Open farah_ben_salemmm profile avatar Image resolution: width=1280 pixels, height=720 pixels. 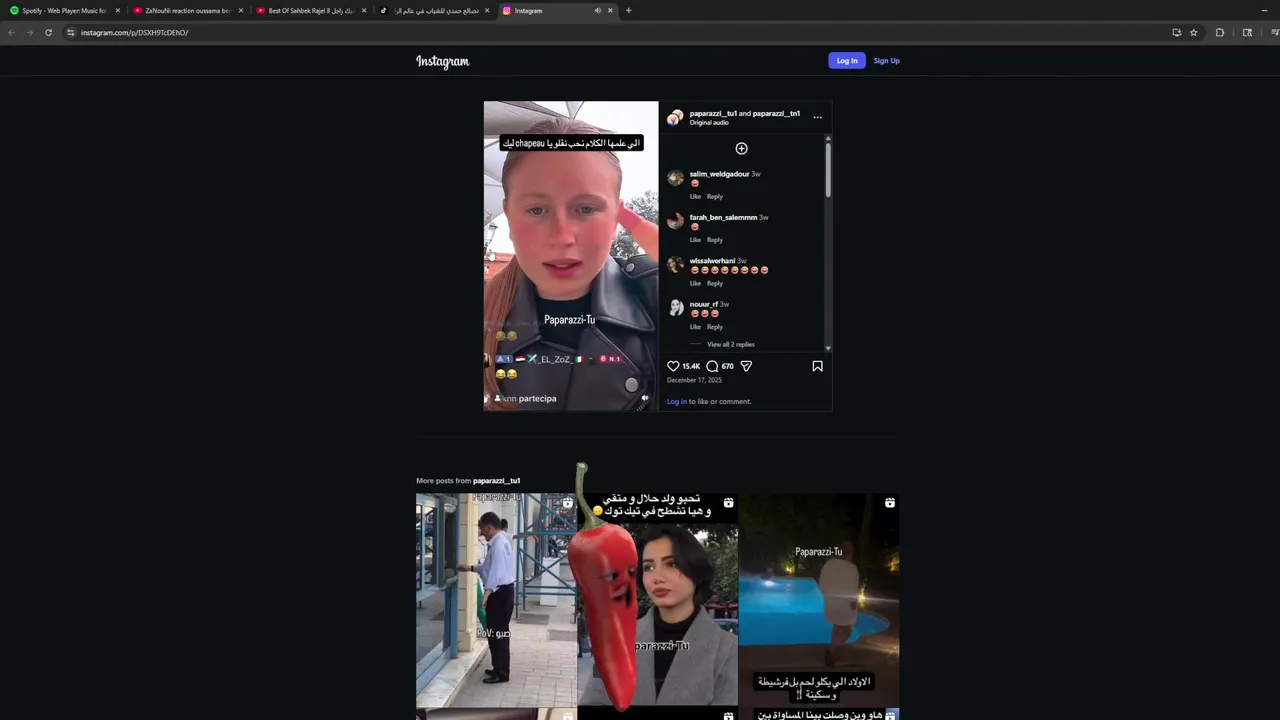675,221
